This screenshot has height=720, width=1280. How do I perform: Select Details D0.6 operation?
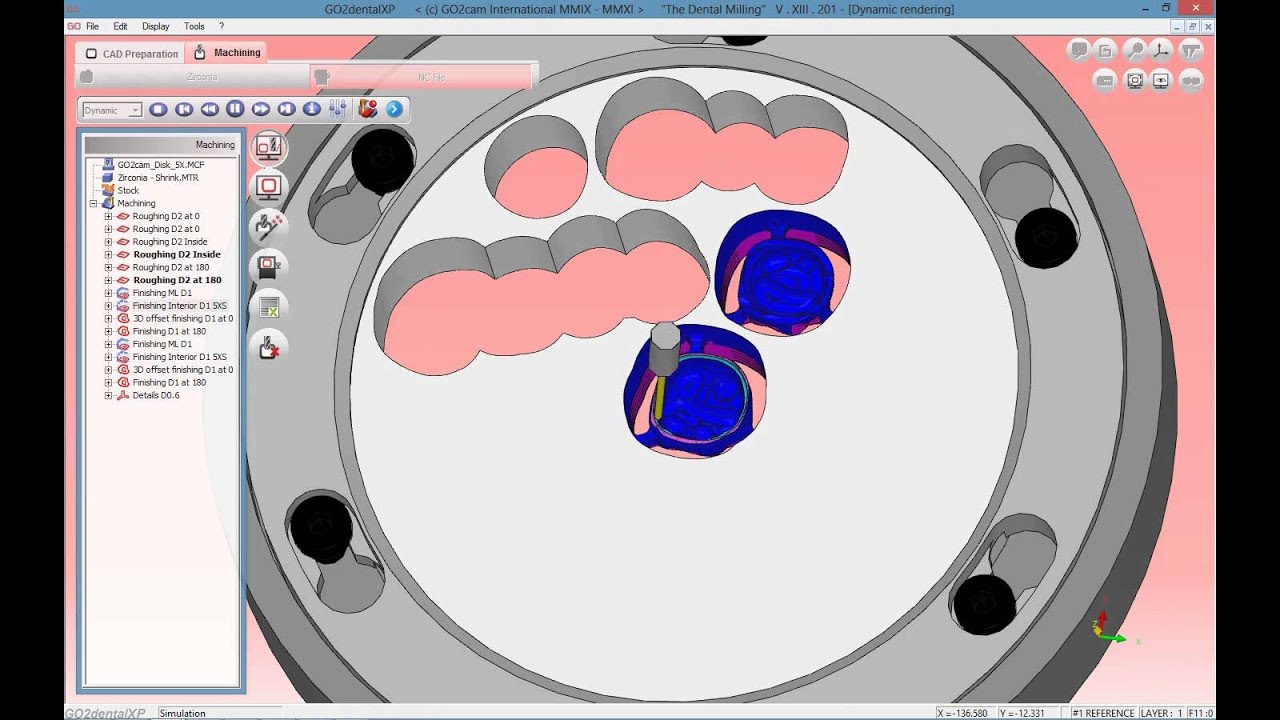pos(156,395)
